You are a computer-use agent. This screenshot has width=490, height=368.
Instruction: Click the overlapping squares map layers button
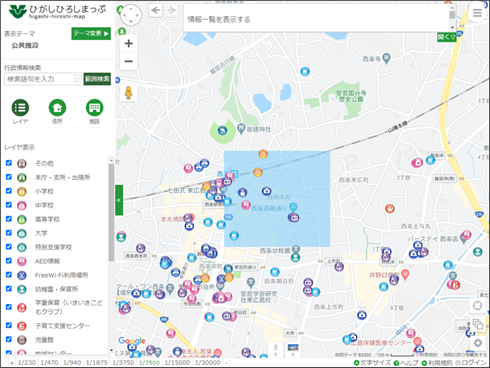coord(478,324)
